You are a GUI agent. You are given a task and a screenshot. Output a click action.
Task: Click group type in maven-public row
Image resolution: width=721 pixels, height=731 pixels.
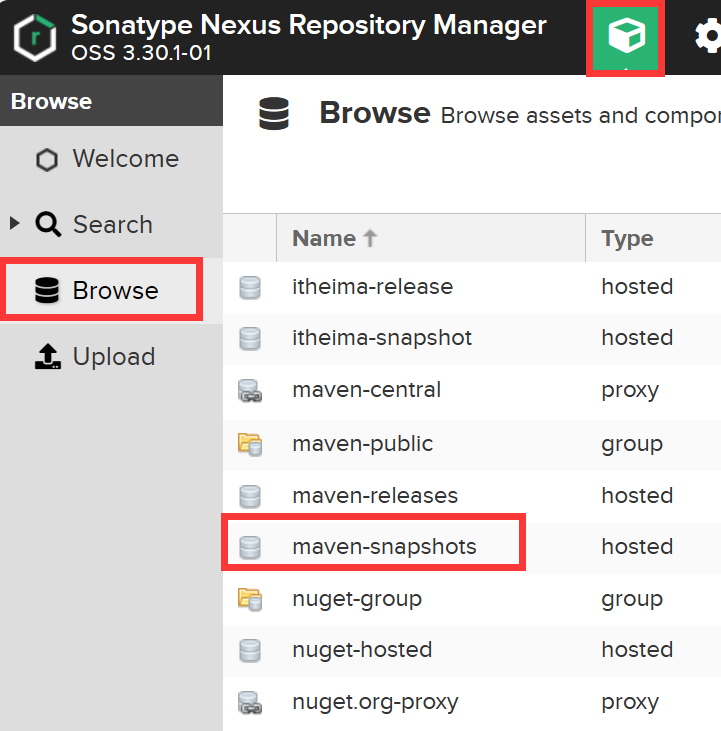tap(632, 445)
